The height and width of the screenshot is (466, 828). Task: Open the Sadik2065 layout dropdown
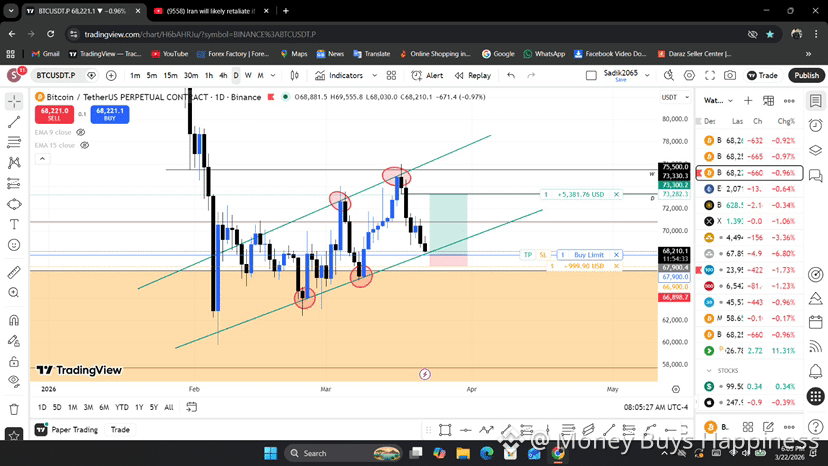tap(647, 76)
